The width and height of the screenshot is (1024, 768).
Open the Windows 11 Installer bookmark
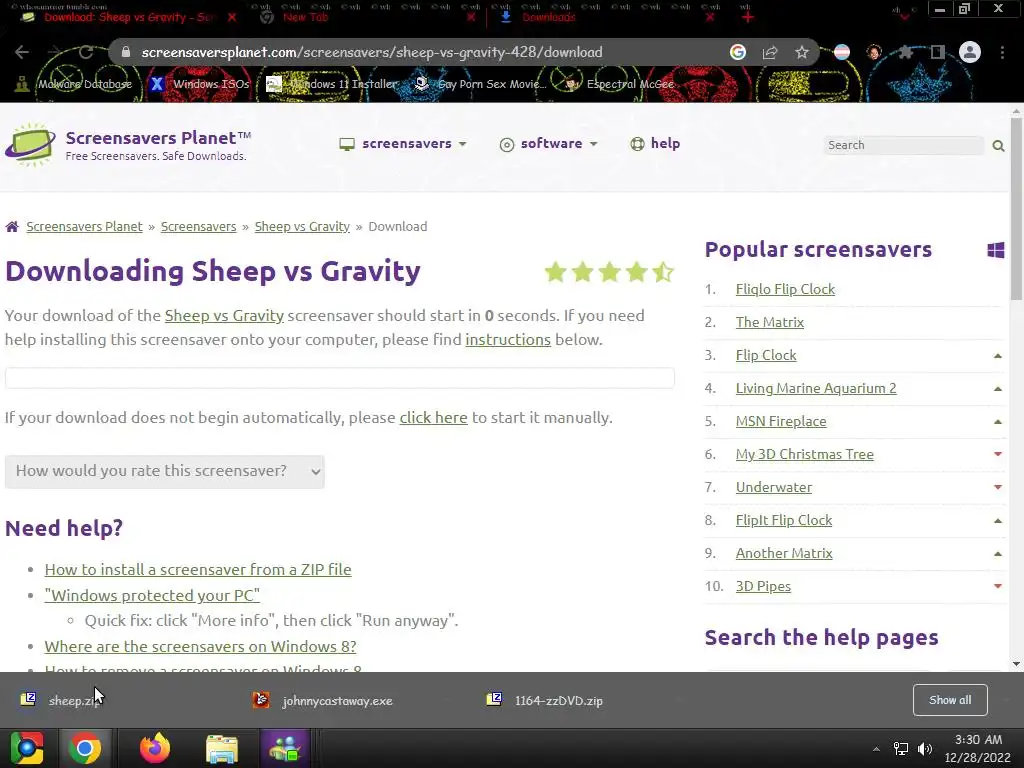(x=331, y=84)
